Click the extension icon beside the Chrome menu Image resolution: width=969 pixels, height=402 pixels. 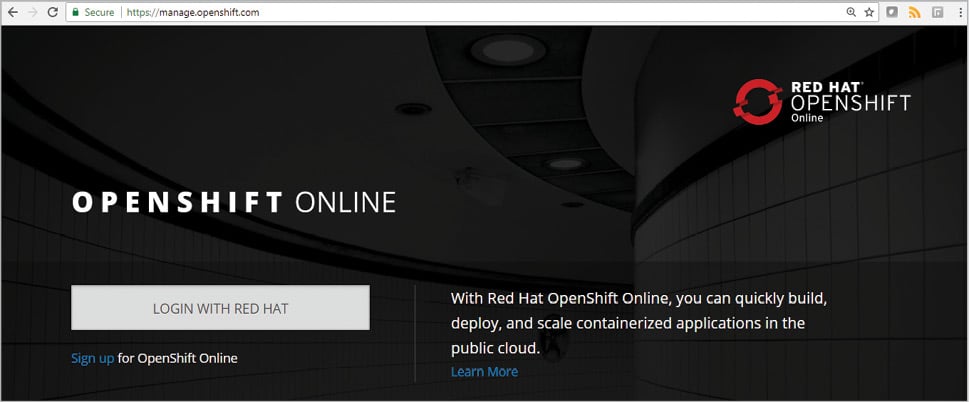(x=937, y=12)
